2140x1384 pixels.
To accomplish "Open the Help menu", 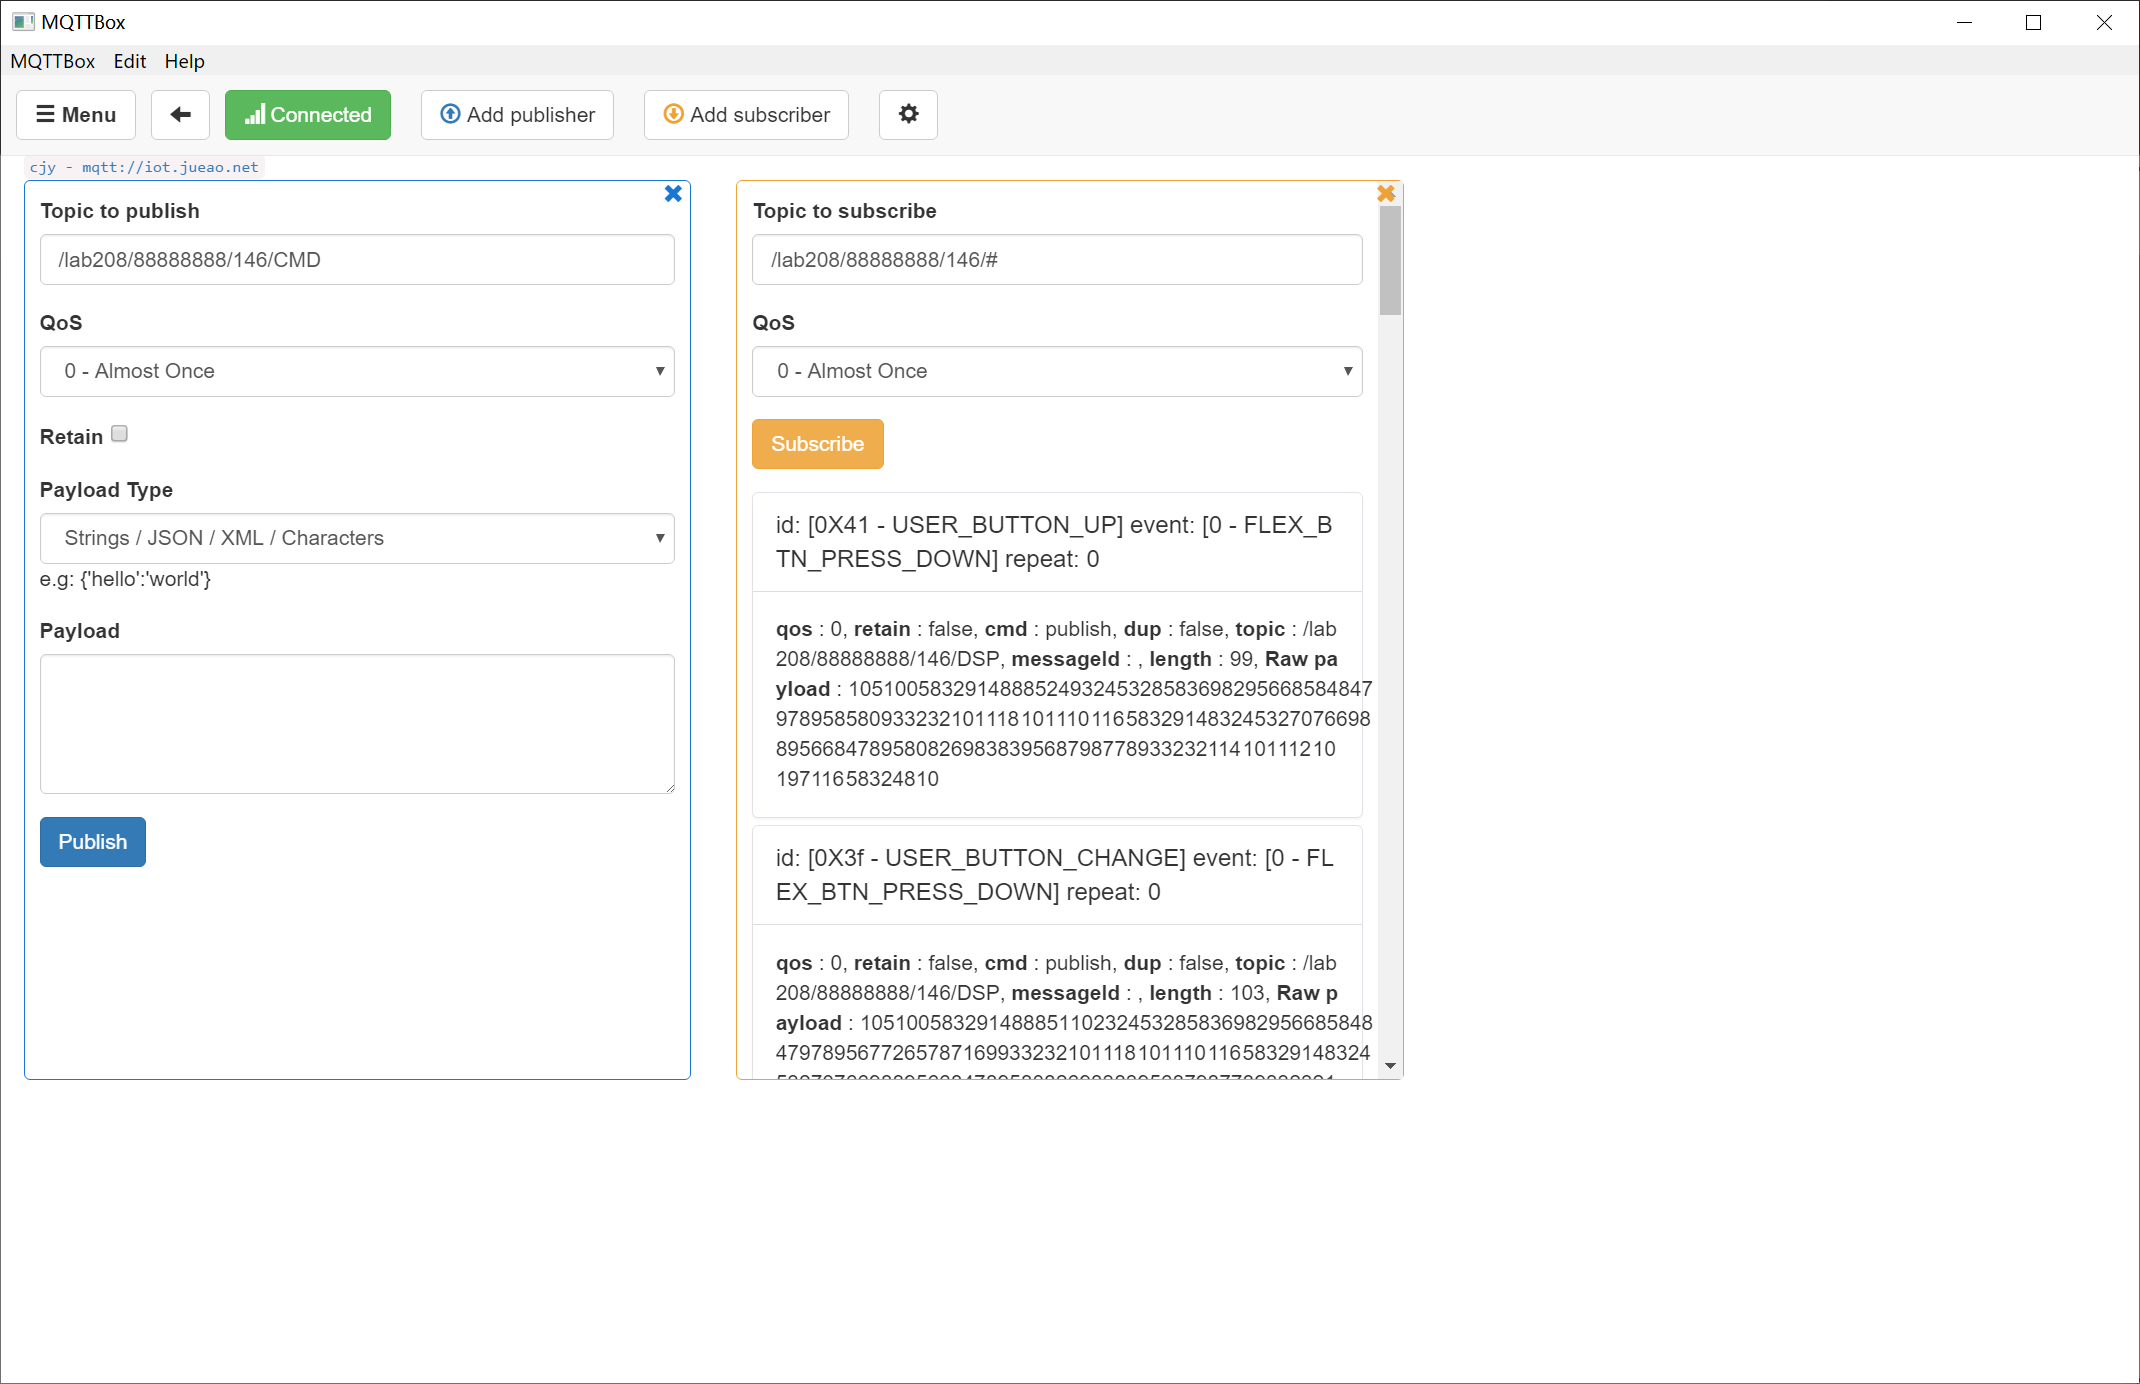I will [184, 61].
